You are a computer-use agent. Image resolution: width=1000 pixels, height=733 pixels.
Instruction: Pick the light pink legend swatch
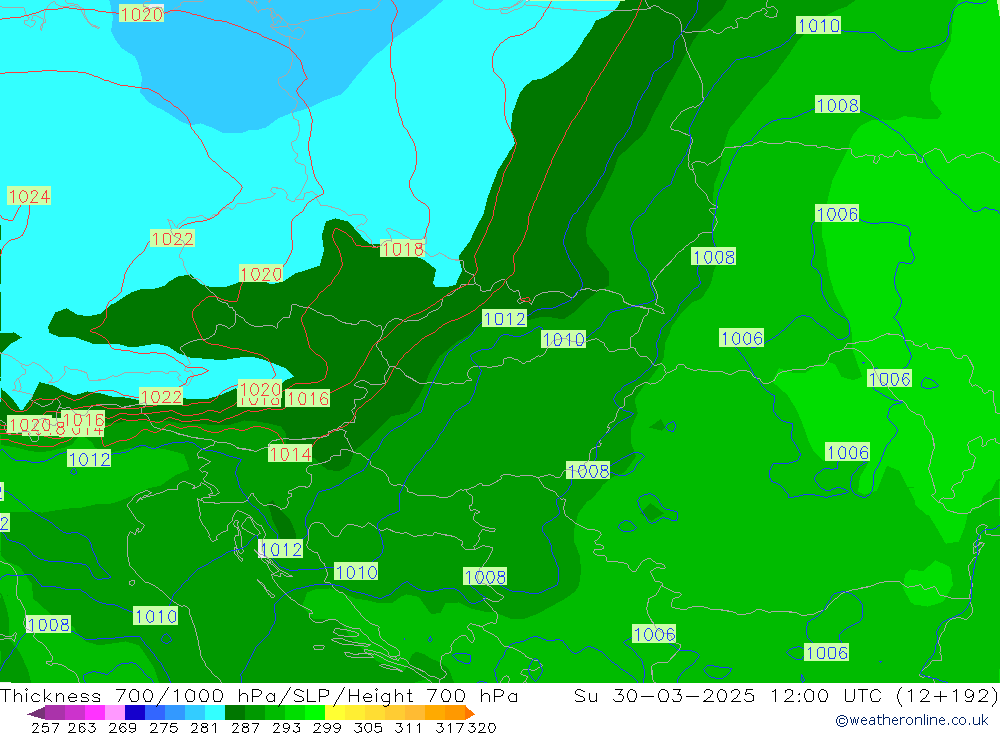click(115, 713)
